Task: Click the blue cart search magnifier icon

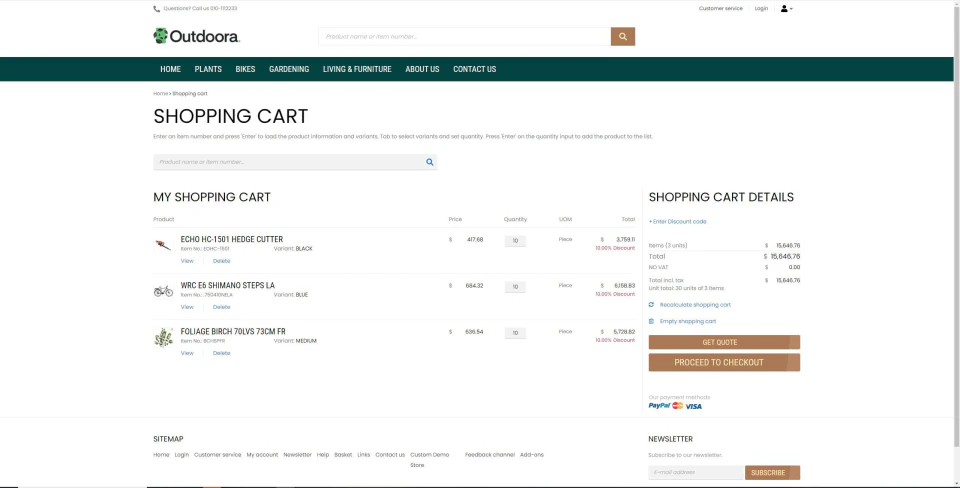Action: 430,162
